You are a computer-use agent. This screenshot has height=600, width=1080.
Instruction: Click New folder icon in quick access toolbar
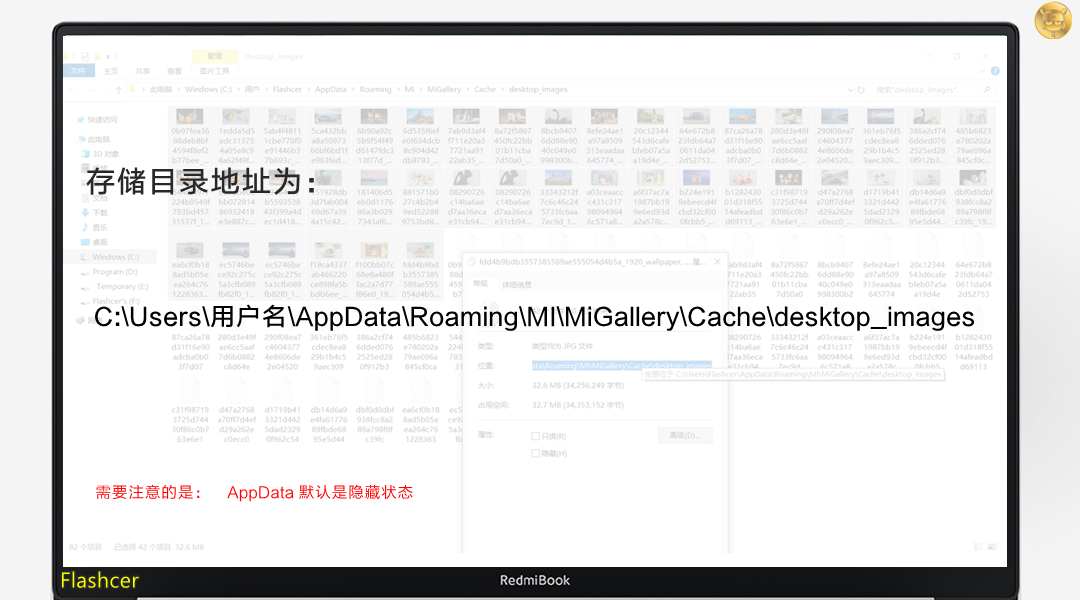coord(97,56)
